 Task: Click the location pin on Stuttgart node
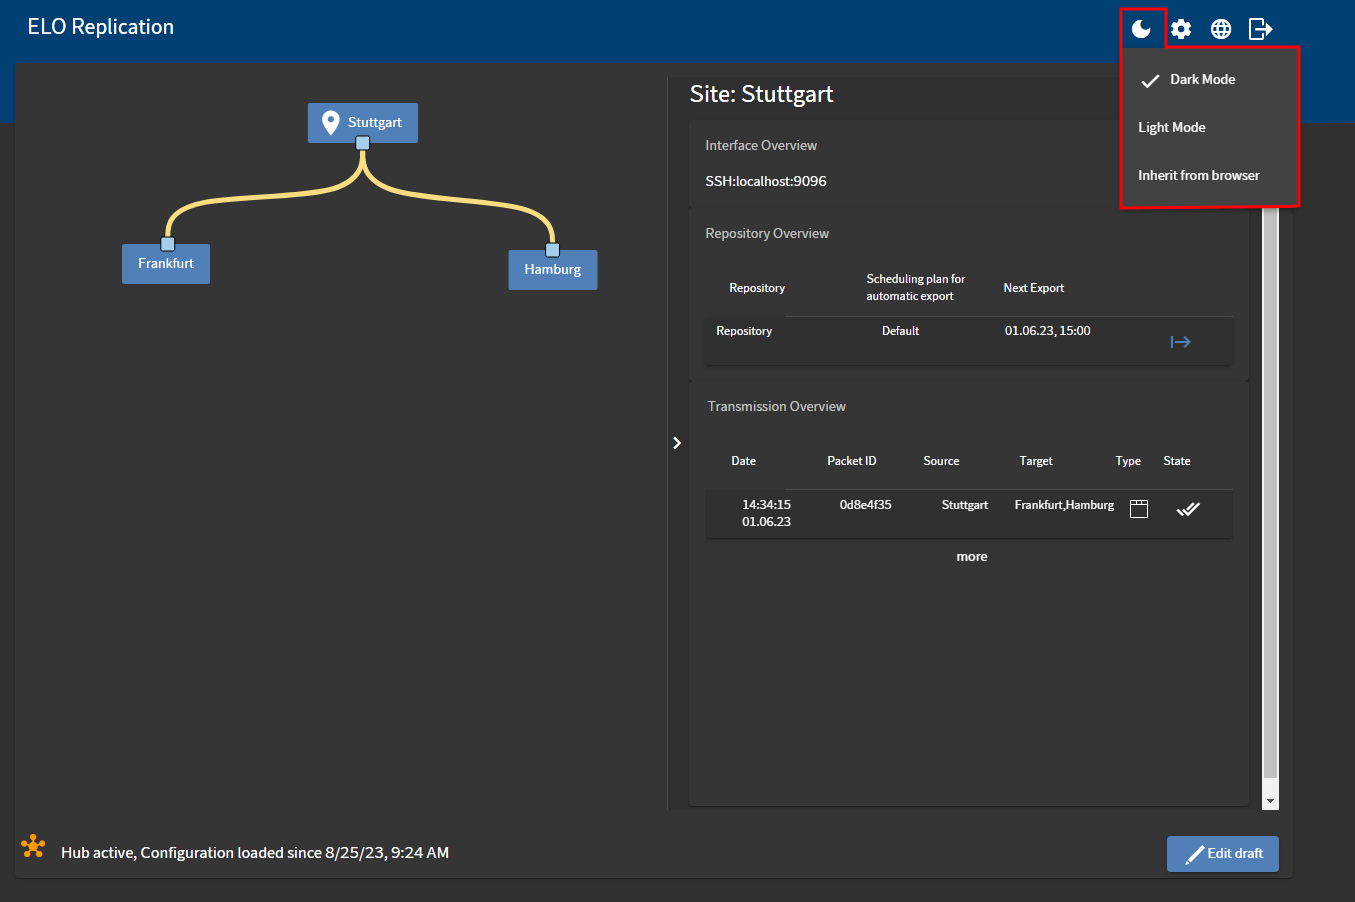pos(331,123)
